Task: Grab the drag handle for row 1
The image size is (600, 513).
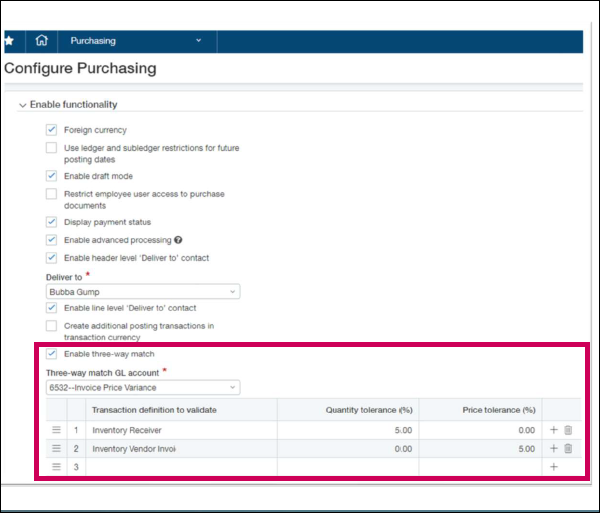Action: pyautogui.click(x=56, y=430)
